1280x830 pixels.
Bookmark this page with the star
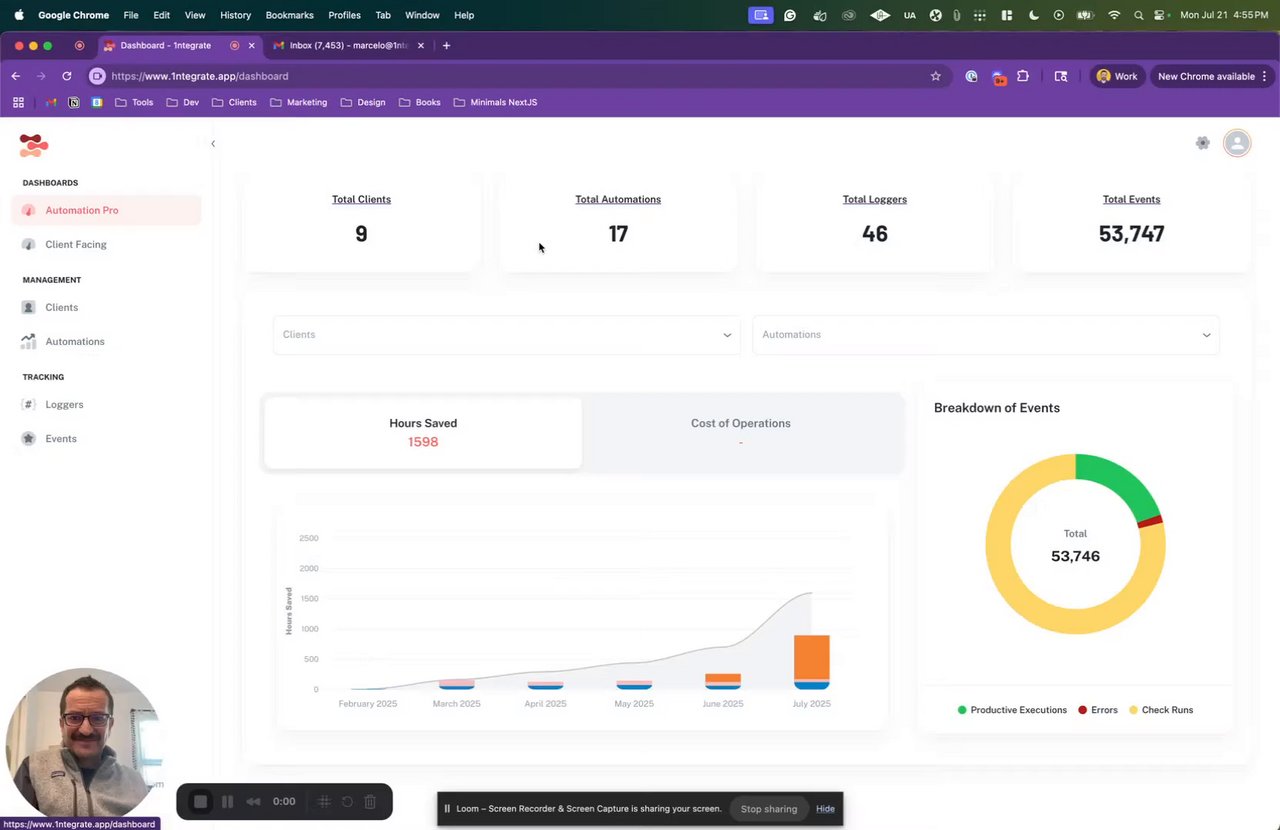(x=936, y=76)
